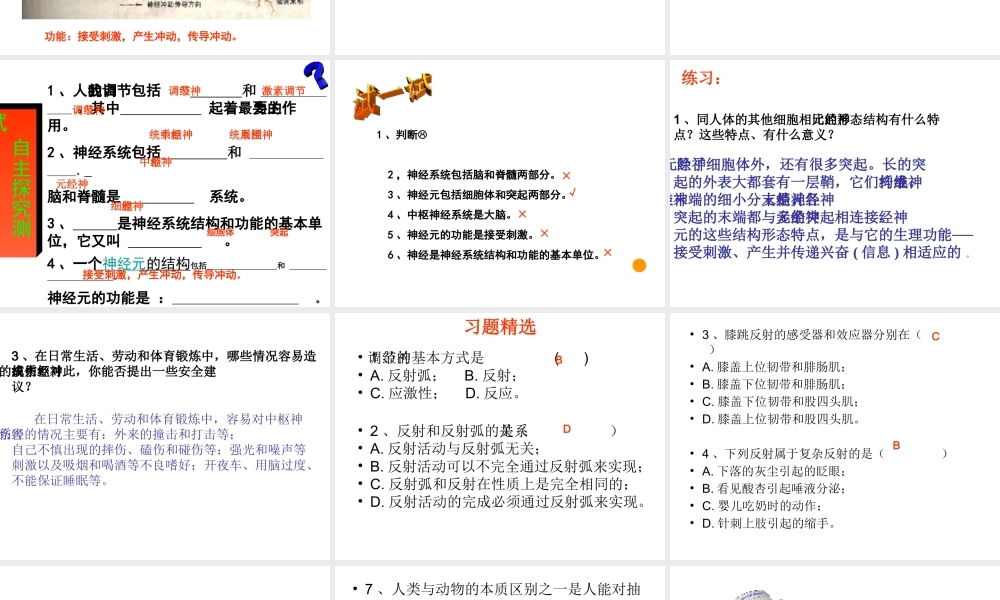Select option B. 膝盖下位韧带和腓肠肌
The width and height of the screenshot is (1000, 600).
774,384
